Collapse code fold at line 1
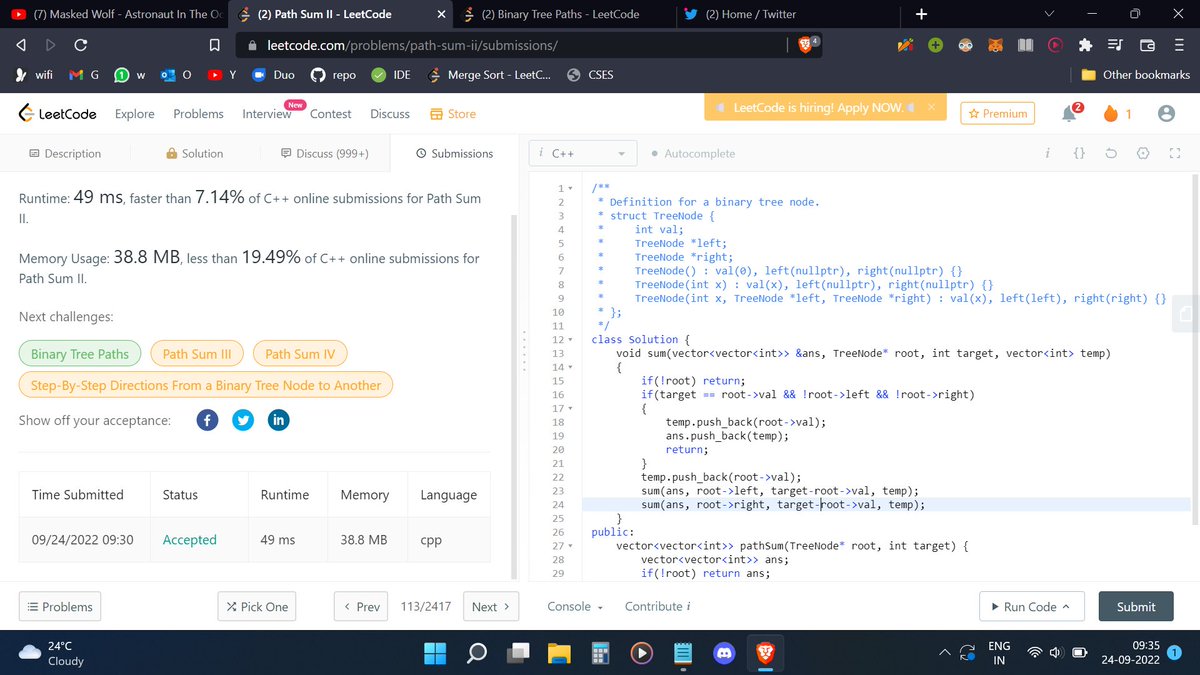This screenshot has width=1200, height=675. point(569,188)
